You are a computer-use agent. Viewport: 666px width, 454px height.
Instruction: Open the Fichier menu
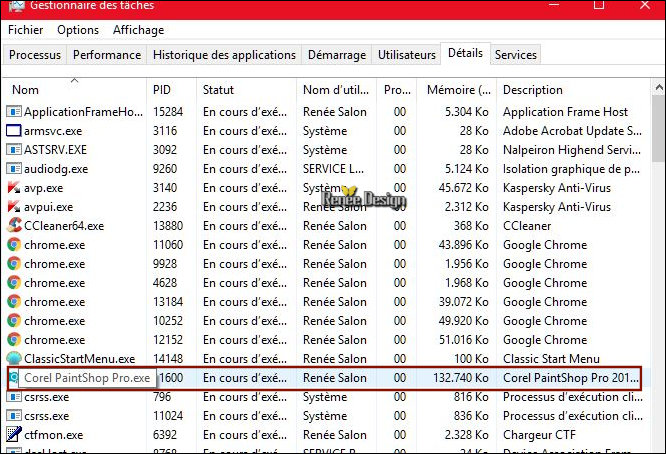click(x=25, y=30)
